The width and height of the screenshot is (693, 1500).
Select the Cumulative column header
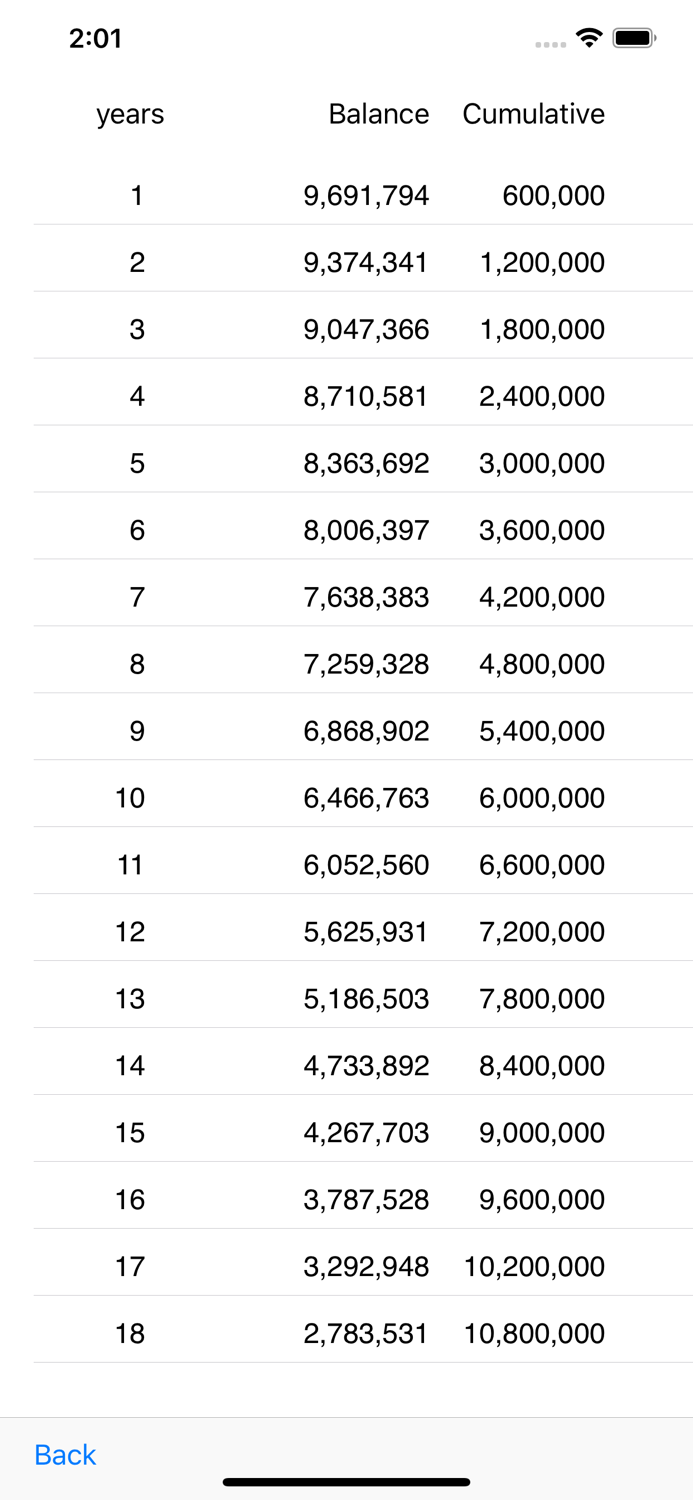534,114
